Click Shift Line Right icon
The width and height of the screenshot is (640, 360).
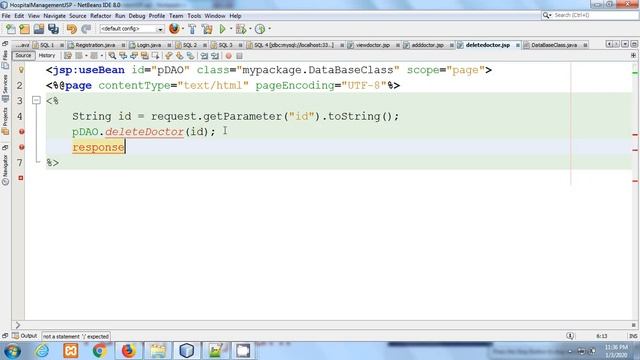[215, 56]
